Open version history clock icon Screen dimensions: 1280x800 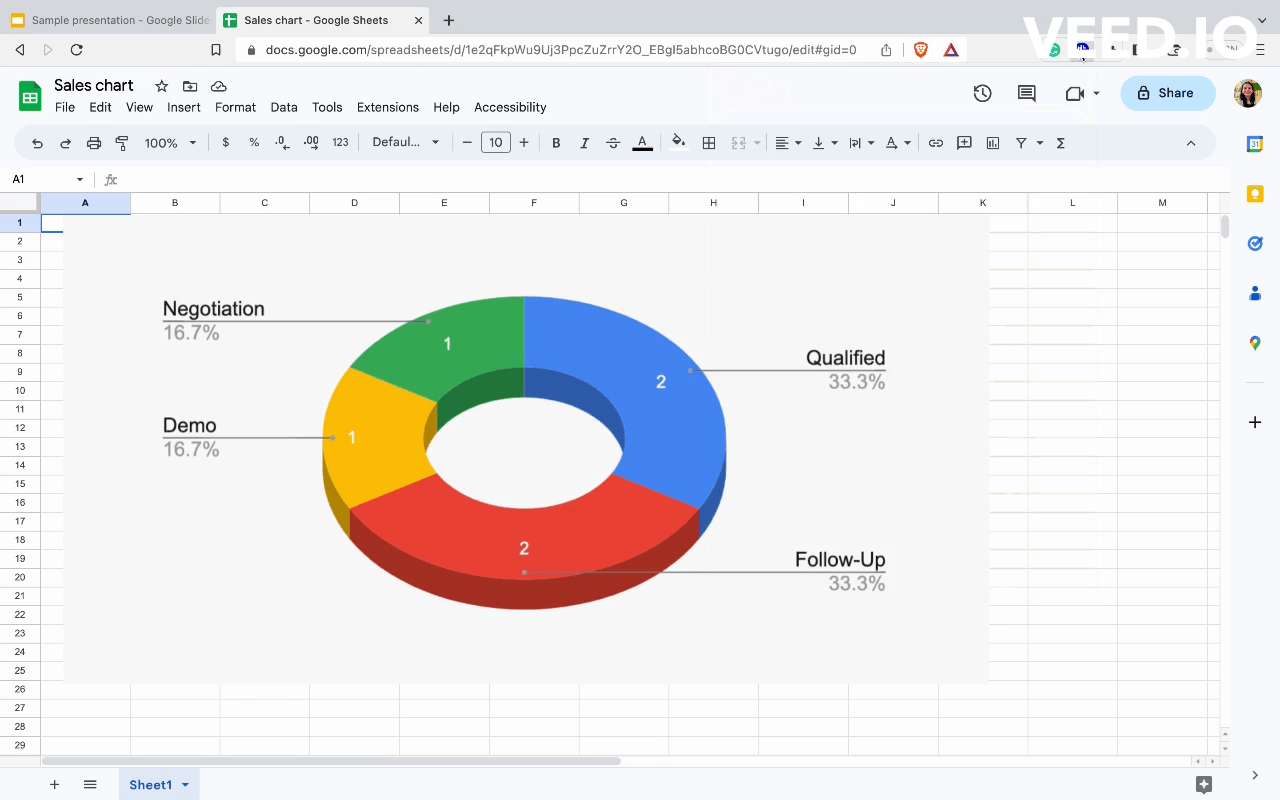pyautogui.click(x=983, y=93)
